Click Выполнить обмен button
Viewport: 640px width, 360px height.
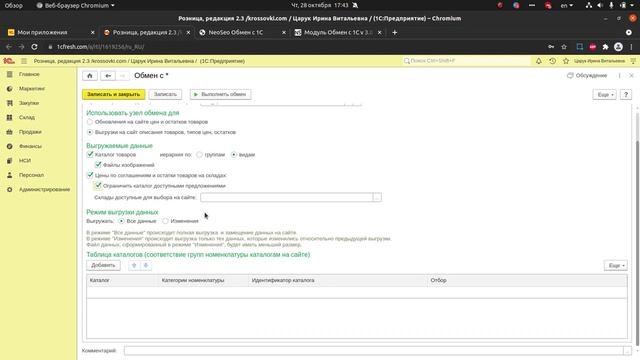point(220,94)
